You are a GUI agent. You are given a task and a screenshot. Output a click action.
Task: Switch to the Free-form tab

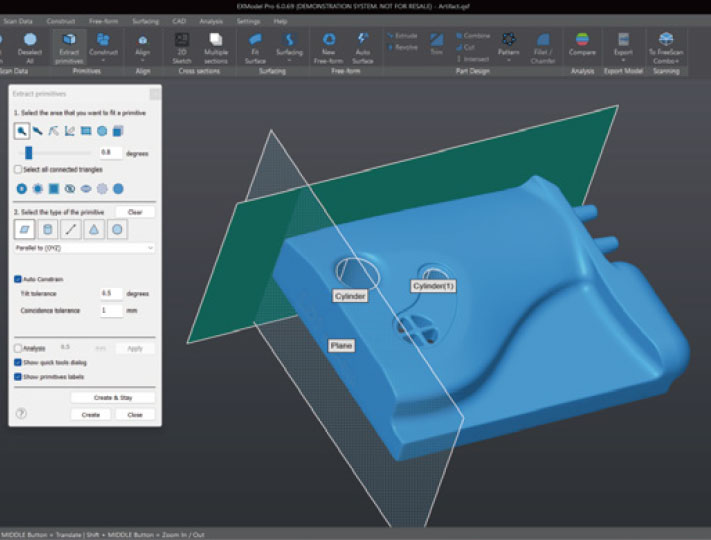103,20
